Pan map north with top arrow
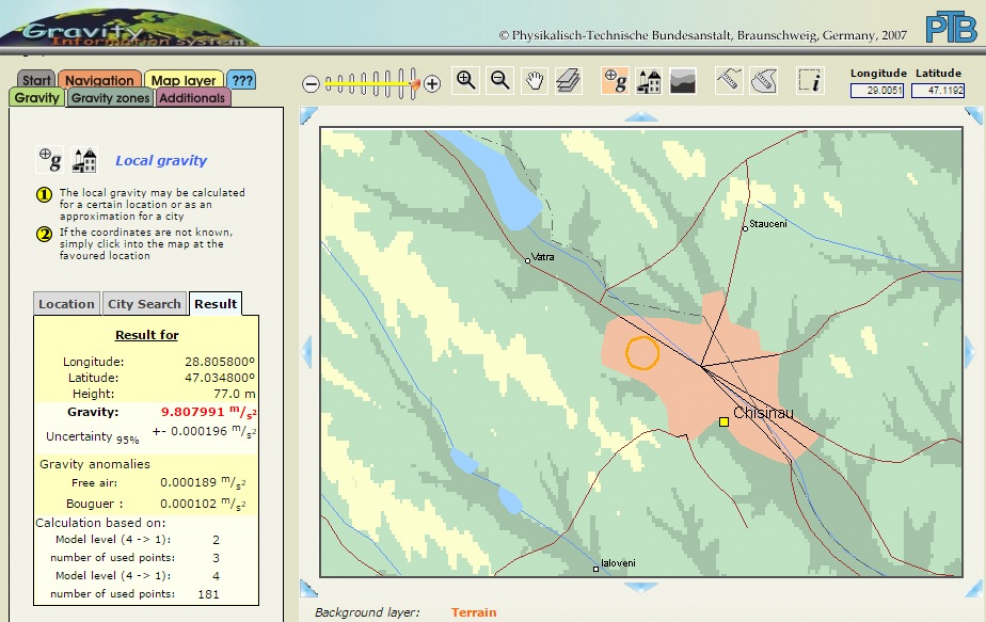 coord(641,116)
